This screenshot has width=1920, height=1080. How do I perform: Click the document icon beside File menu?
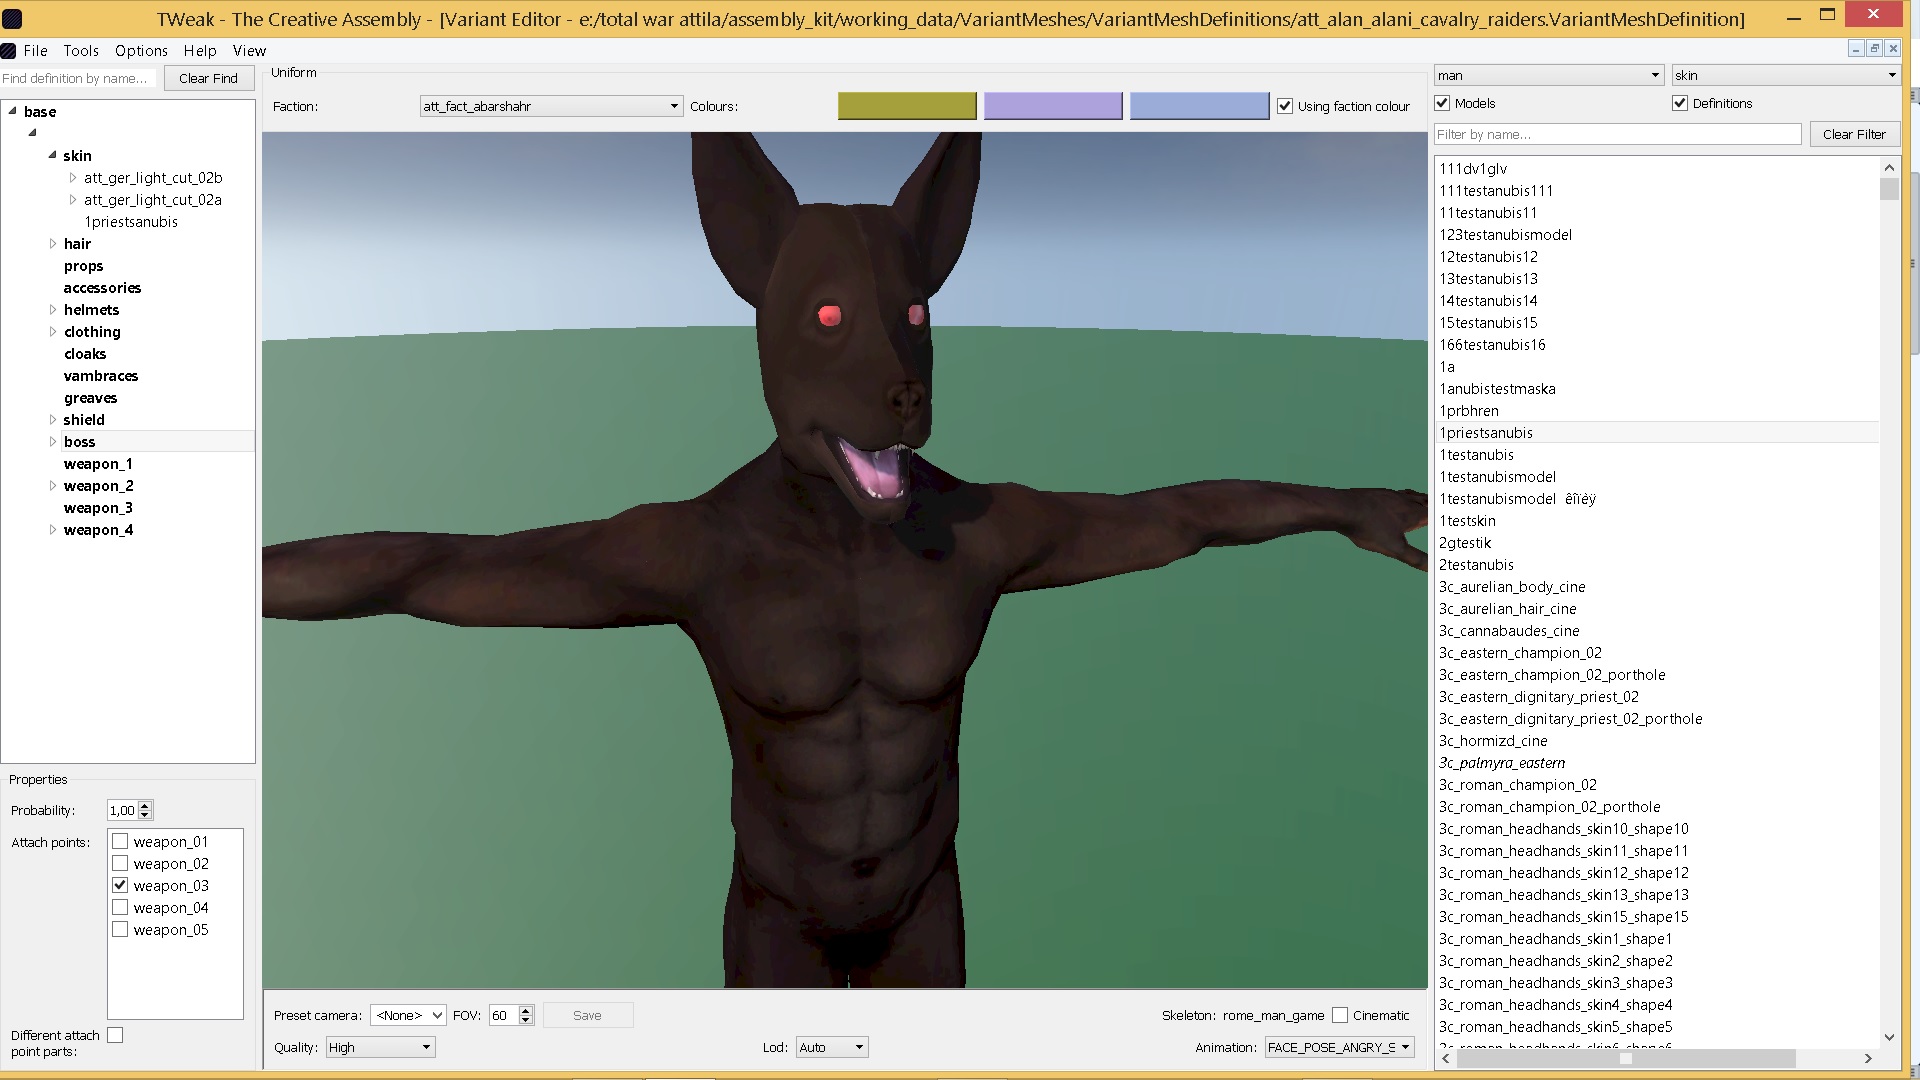(9, 50)
